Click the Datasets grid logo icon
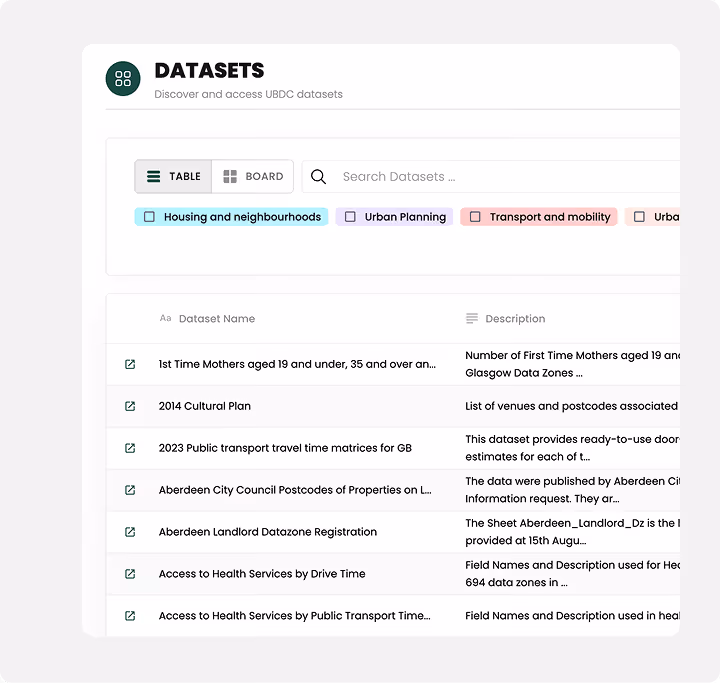 click(123, 79)
